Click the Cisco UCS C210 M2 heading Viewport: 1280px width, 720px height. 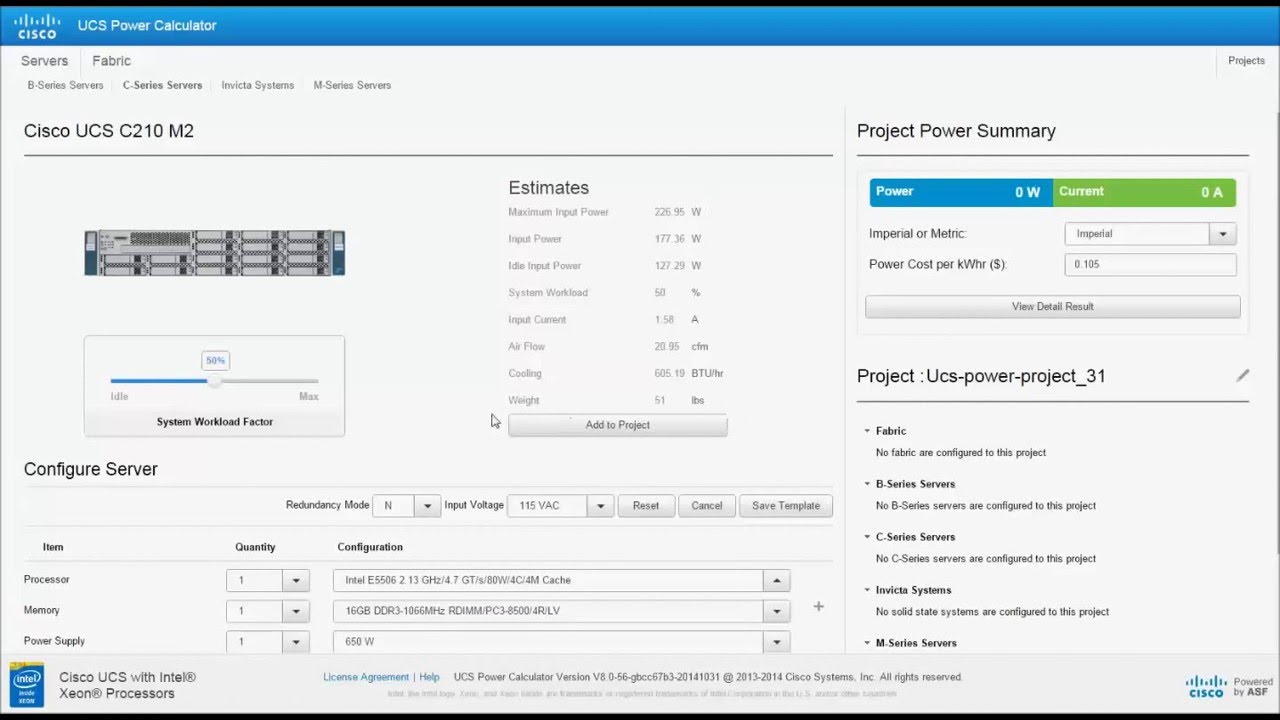109,131
